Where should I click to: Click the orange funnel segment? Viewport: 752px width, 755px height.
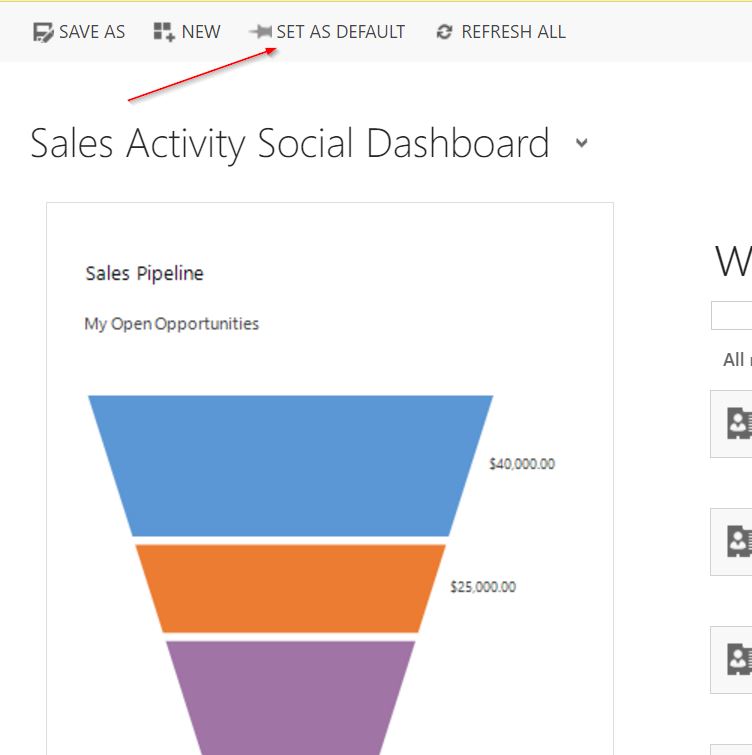coord(290,588)
